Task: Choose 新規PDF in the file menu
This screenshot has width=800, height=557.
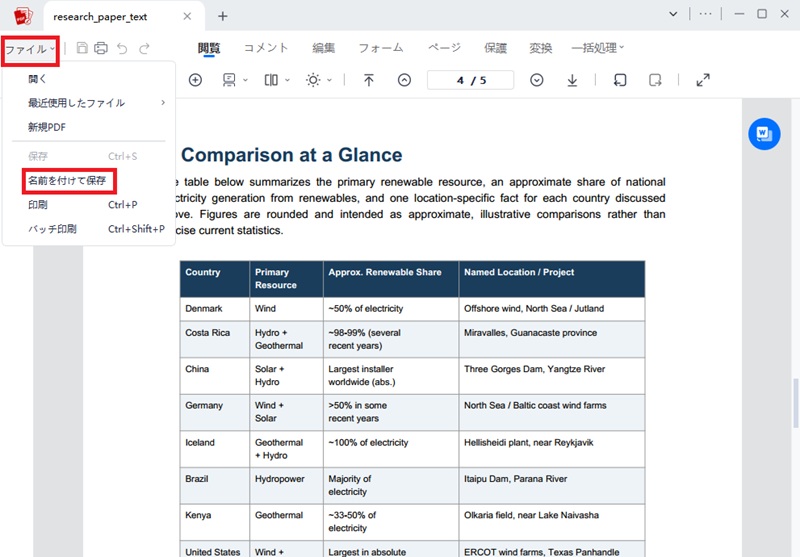Action: pyautogui.click(x=47, y=127)
